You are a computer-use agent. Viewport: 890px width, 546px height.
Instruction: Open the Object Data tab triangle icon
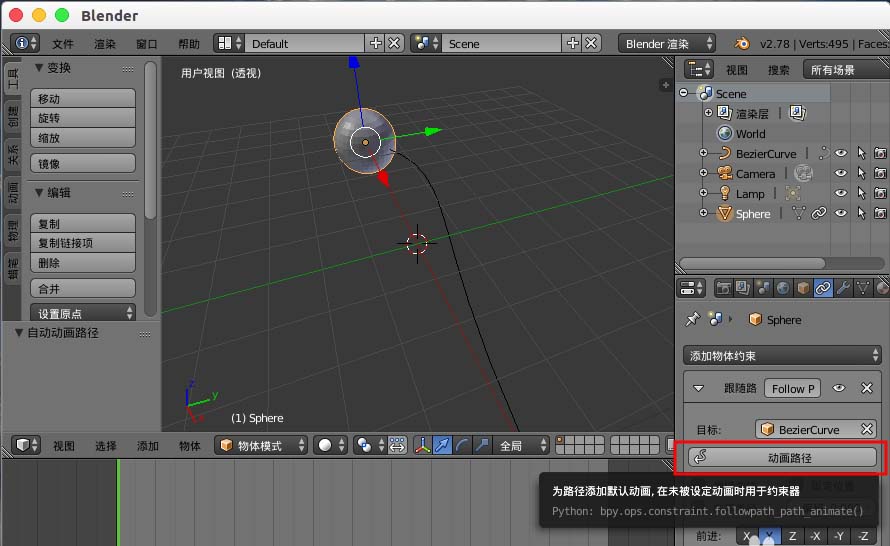863,288
